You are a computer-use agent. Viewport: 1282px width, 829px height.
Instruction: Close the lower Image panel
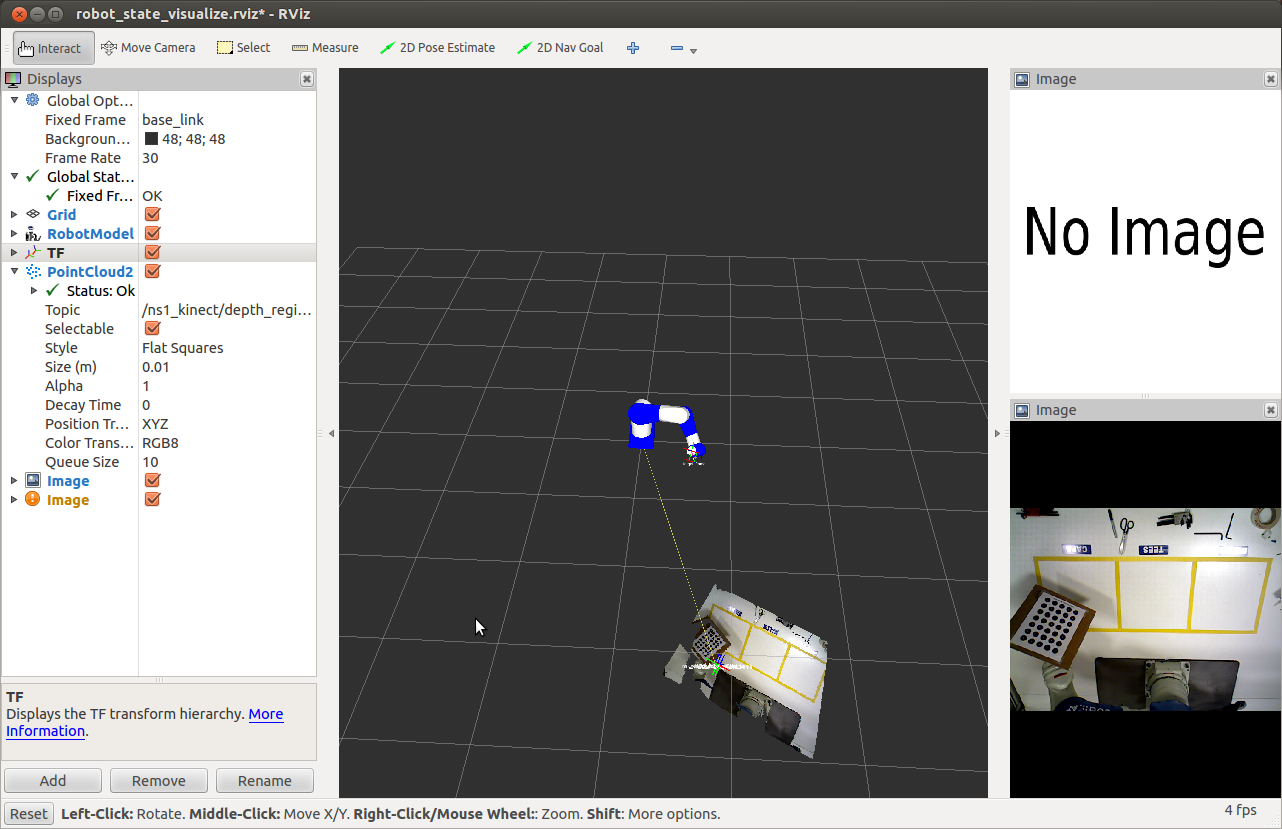(1271, 410)
